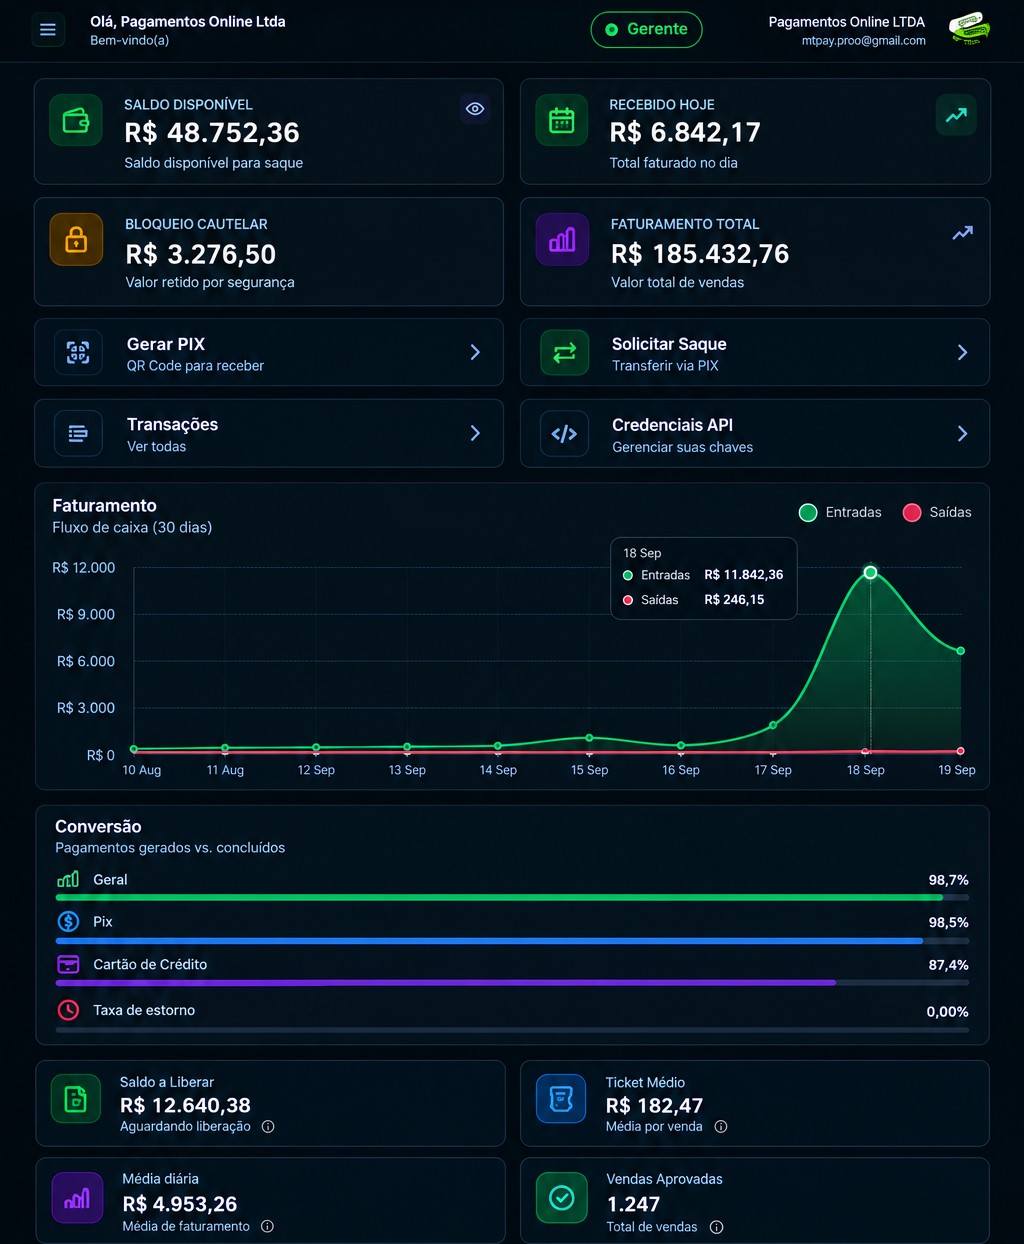Show info for Média por venda
Screen dimensions: 1024x1244
pos(721,1126)
